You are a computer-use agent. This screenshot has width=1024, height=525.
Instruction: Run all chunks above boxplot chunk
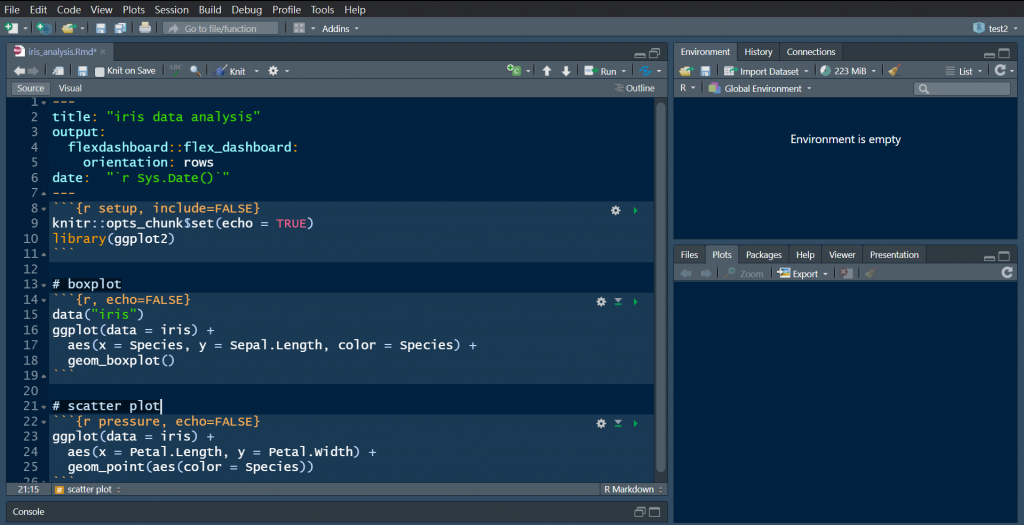tap(618, 302)
